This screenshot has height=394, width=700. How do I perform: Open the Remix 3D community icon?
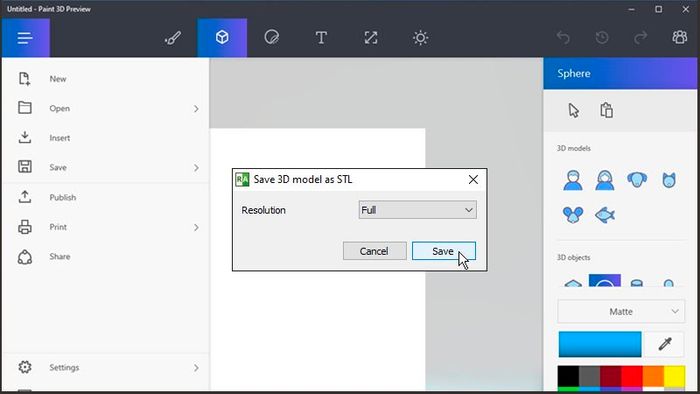[679, 37]
